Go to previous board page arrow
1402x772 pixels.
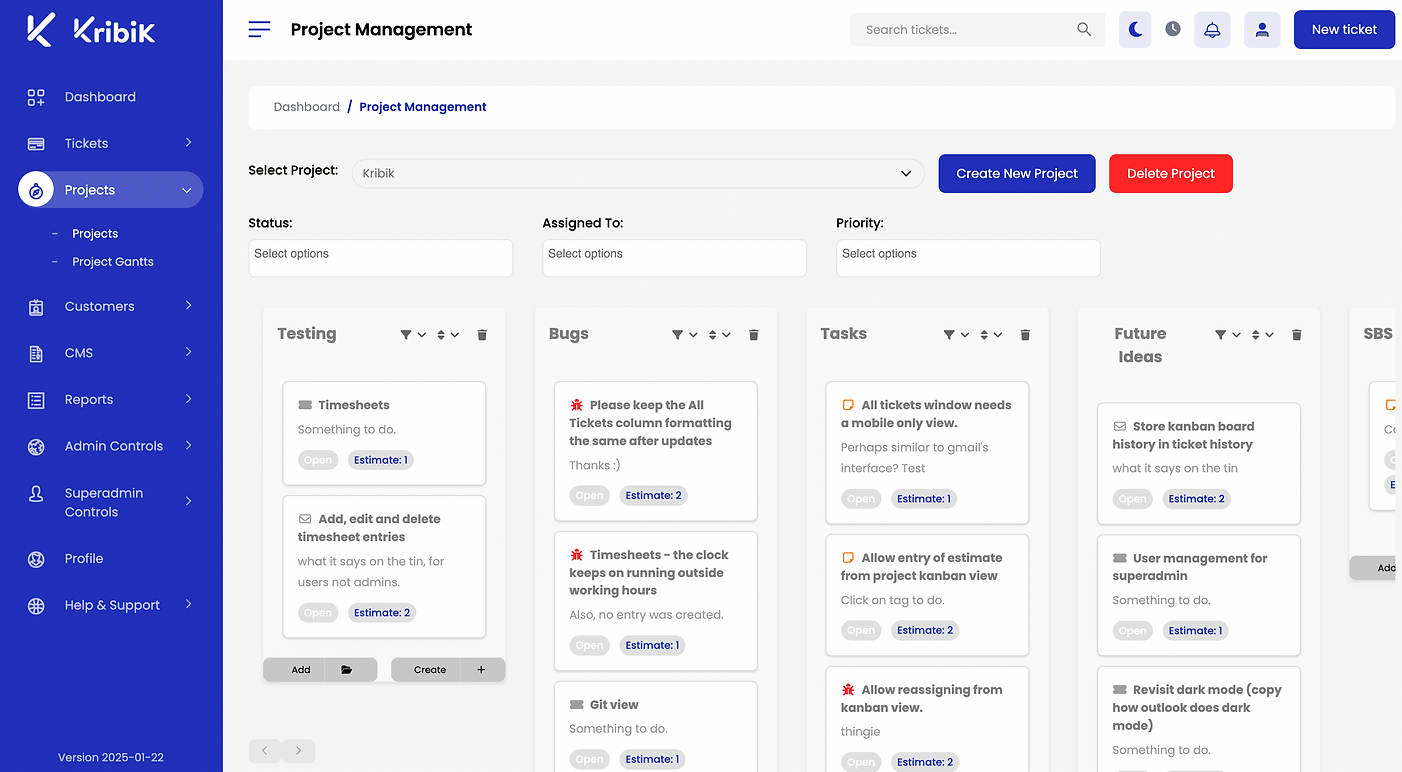(264, 750)
